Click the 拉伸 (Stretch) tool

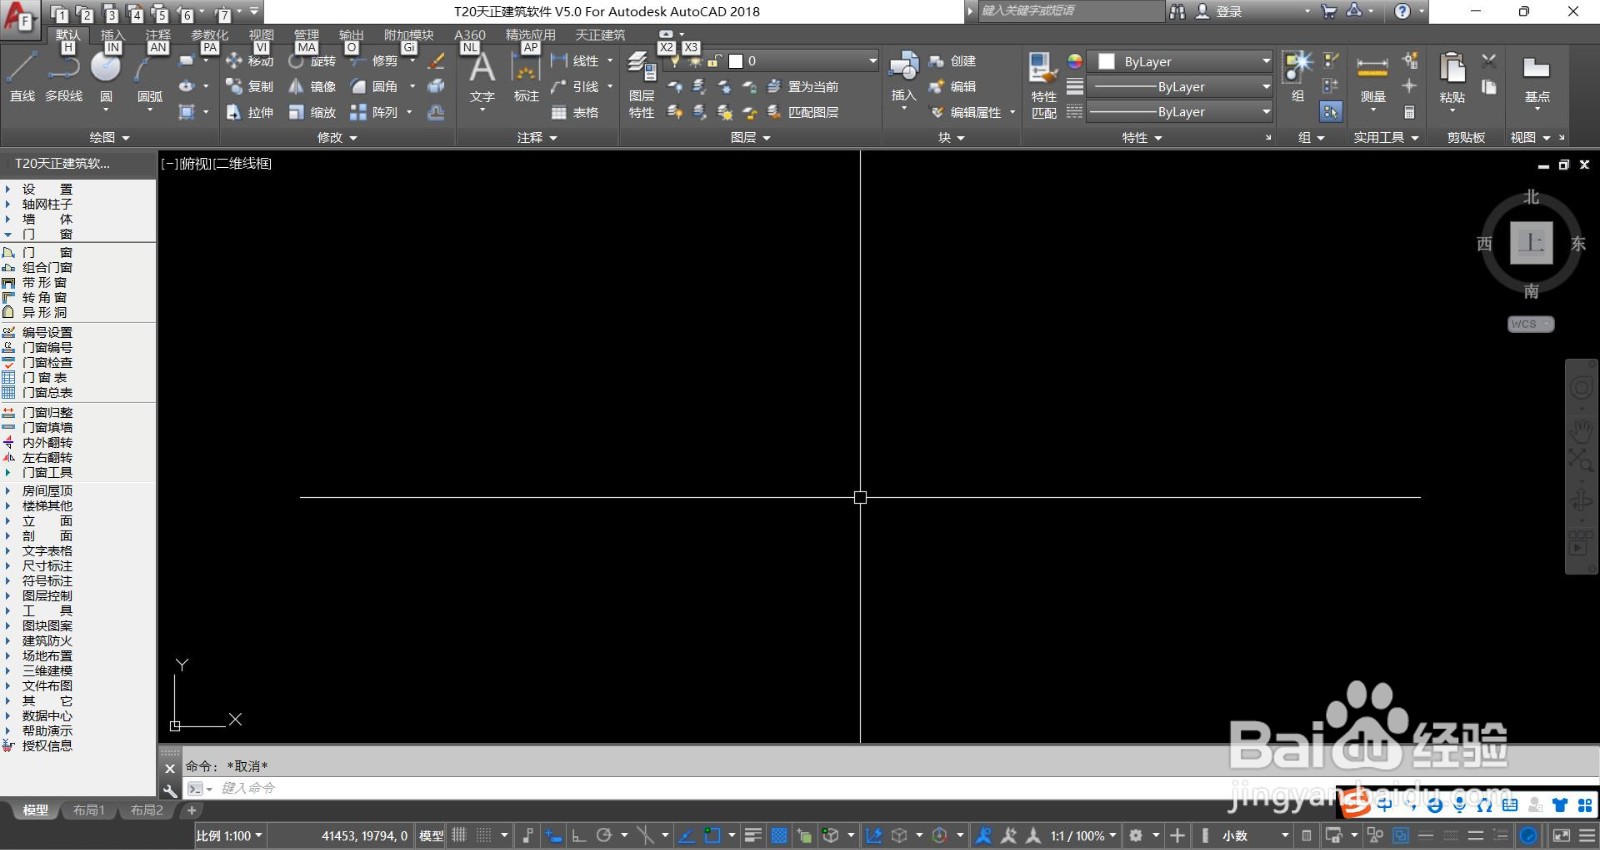click(x=250, y=113)
